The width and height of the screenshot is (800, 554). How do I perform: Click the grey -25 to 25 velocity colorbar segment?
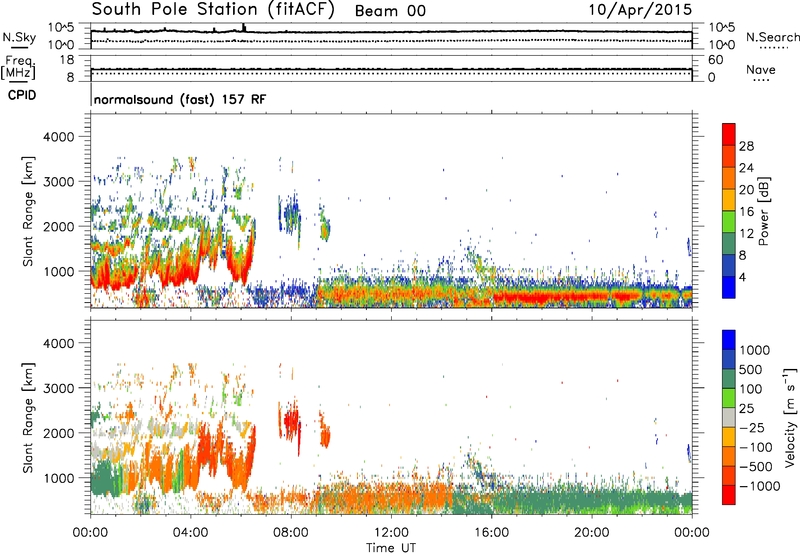pyautogui.click(x=729, y=417)
